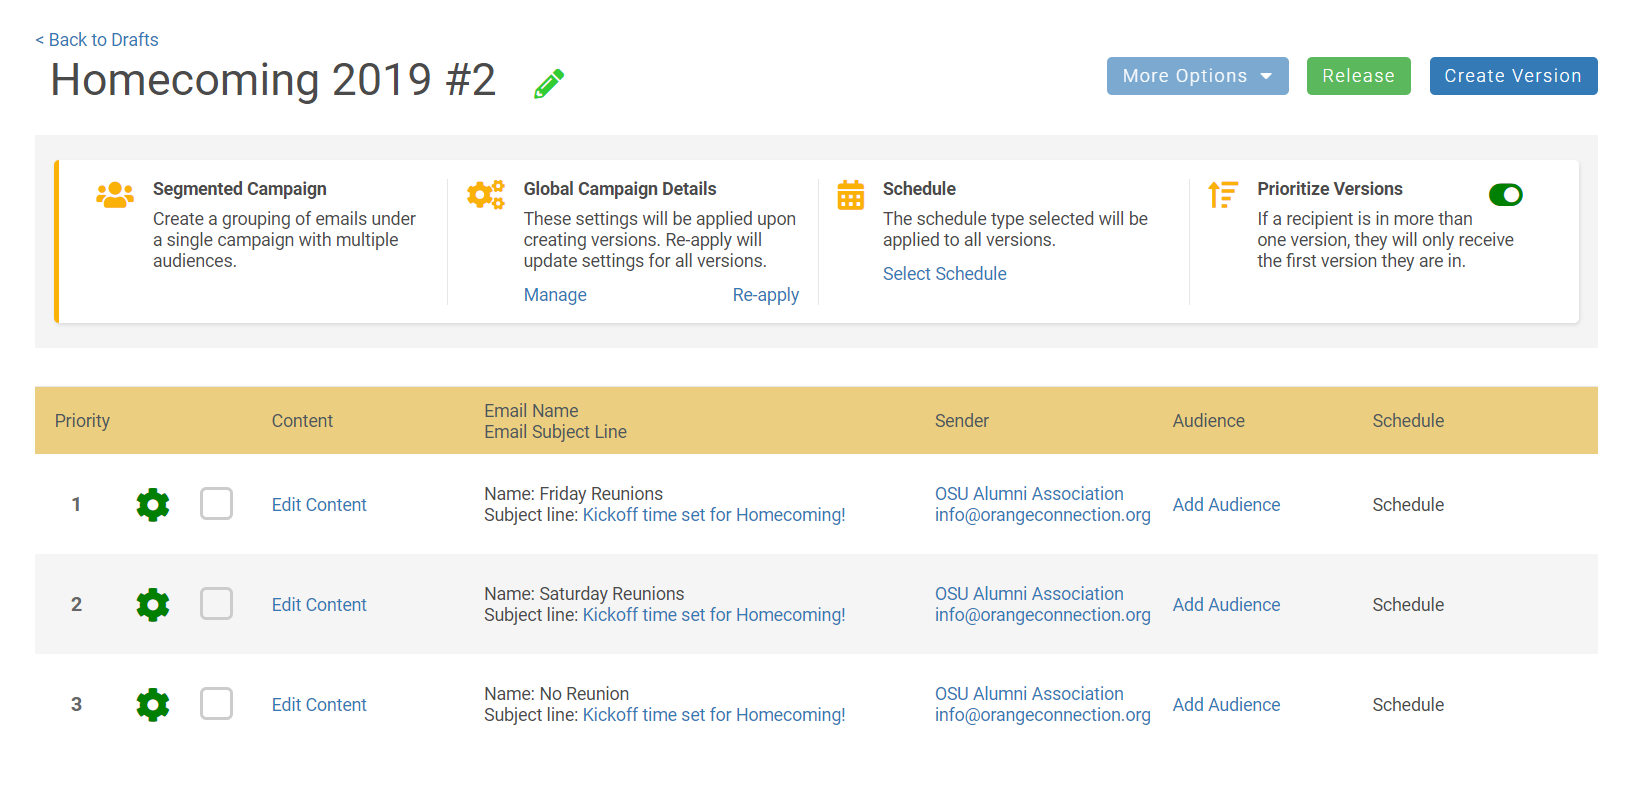This screenshot has width=1631, height=788.
Task: Click the Segmented Campaign people icon
Action: coord(115,194)
